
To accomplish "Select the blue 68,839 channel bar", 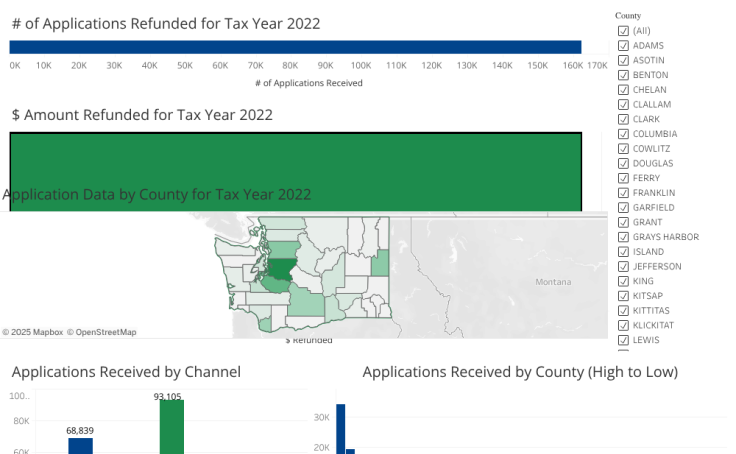I will [80, 446].
